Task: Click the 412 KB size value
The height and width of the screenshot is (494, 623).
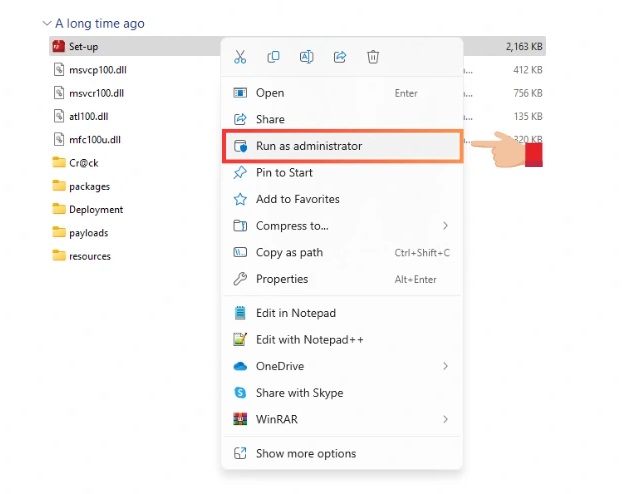Action: (528, 70)
